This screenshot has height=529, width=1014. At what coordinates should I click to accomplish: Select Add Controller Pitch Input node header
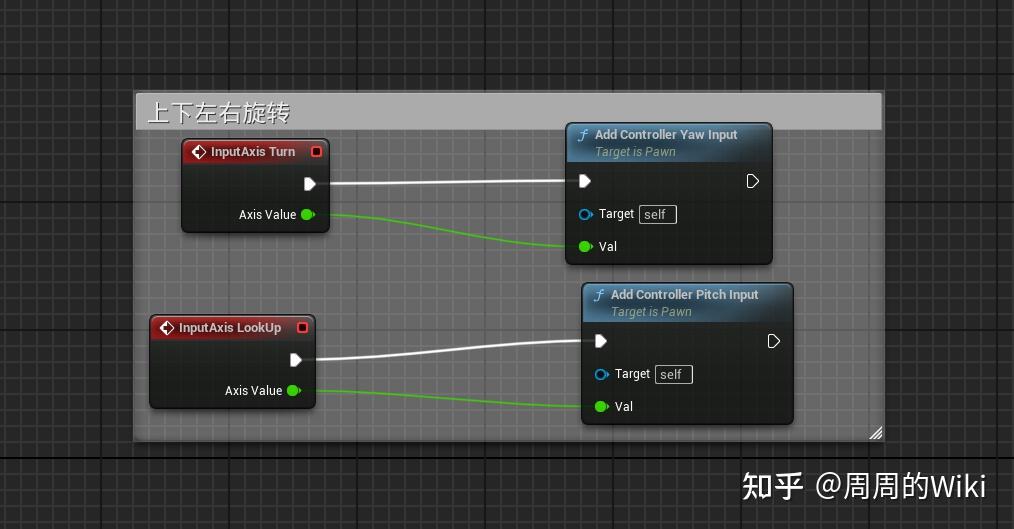[687, 303]
